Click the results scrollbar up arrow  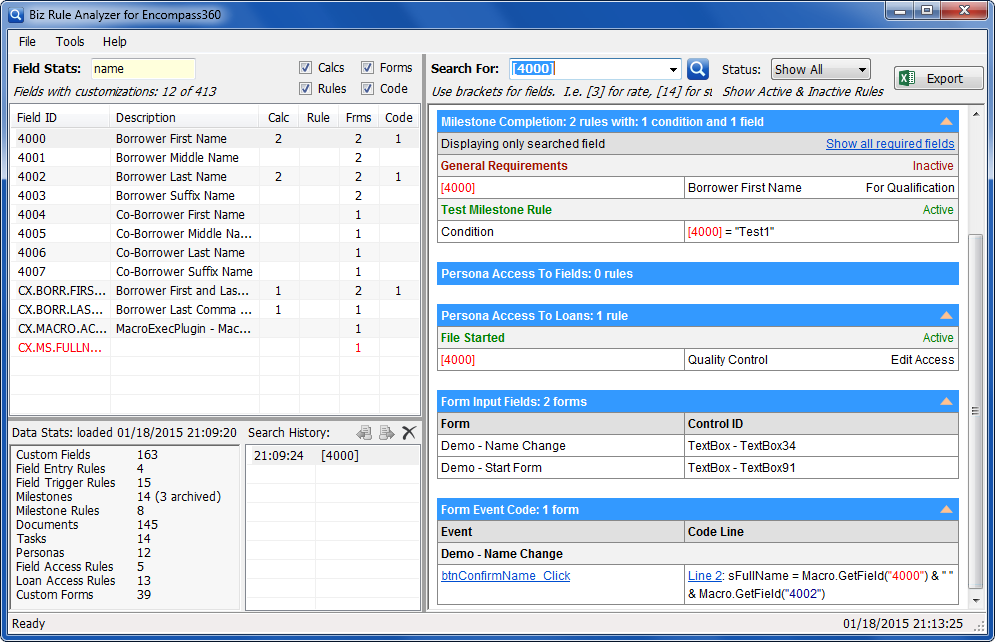point(977,115)
